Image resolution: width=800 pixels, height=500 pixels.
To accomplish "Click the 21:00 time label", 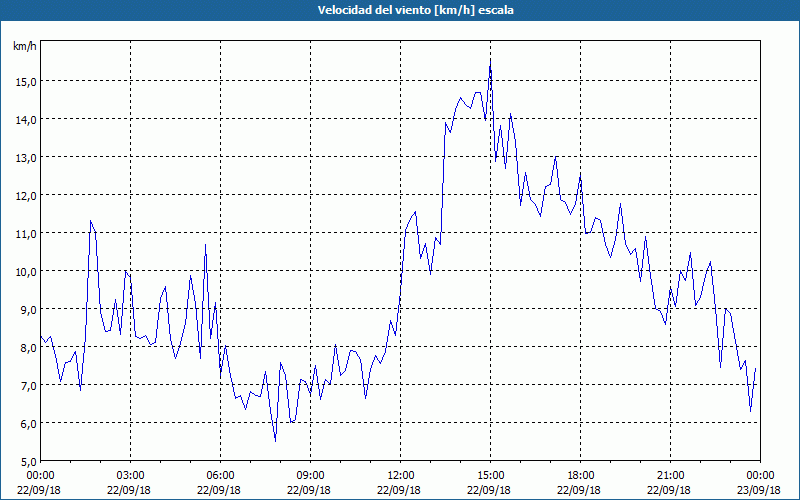I will pos(670,476).
